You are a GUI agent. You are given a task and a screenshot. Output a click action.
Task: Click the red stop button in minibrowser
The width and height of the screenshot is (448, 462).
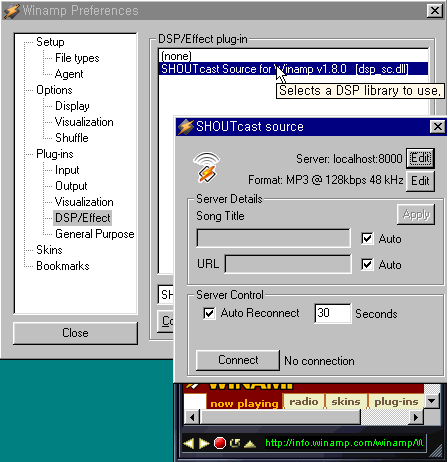220,443
